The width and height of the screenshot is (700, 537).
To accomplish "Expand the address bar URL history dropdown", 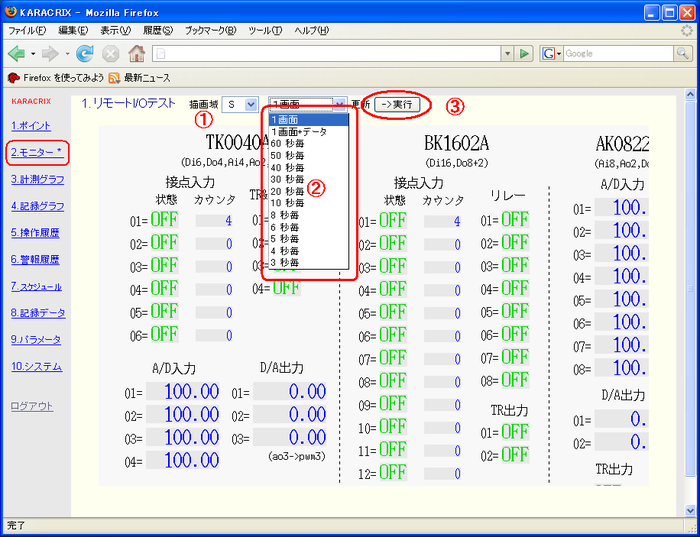I will click(x=507, y=54).
